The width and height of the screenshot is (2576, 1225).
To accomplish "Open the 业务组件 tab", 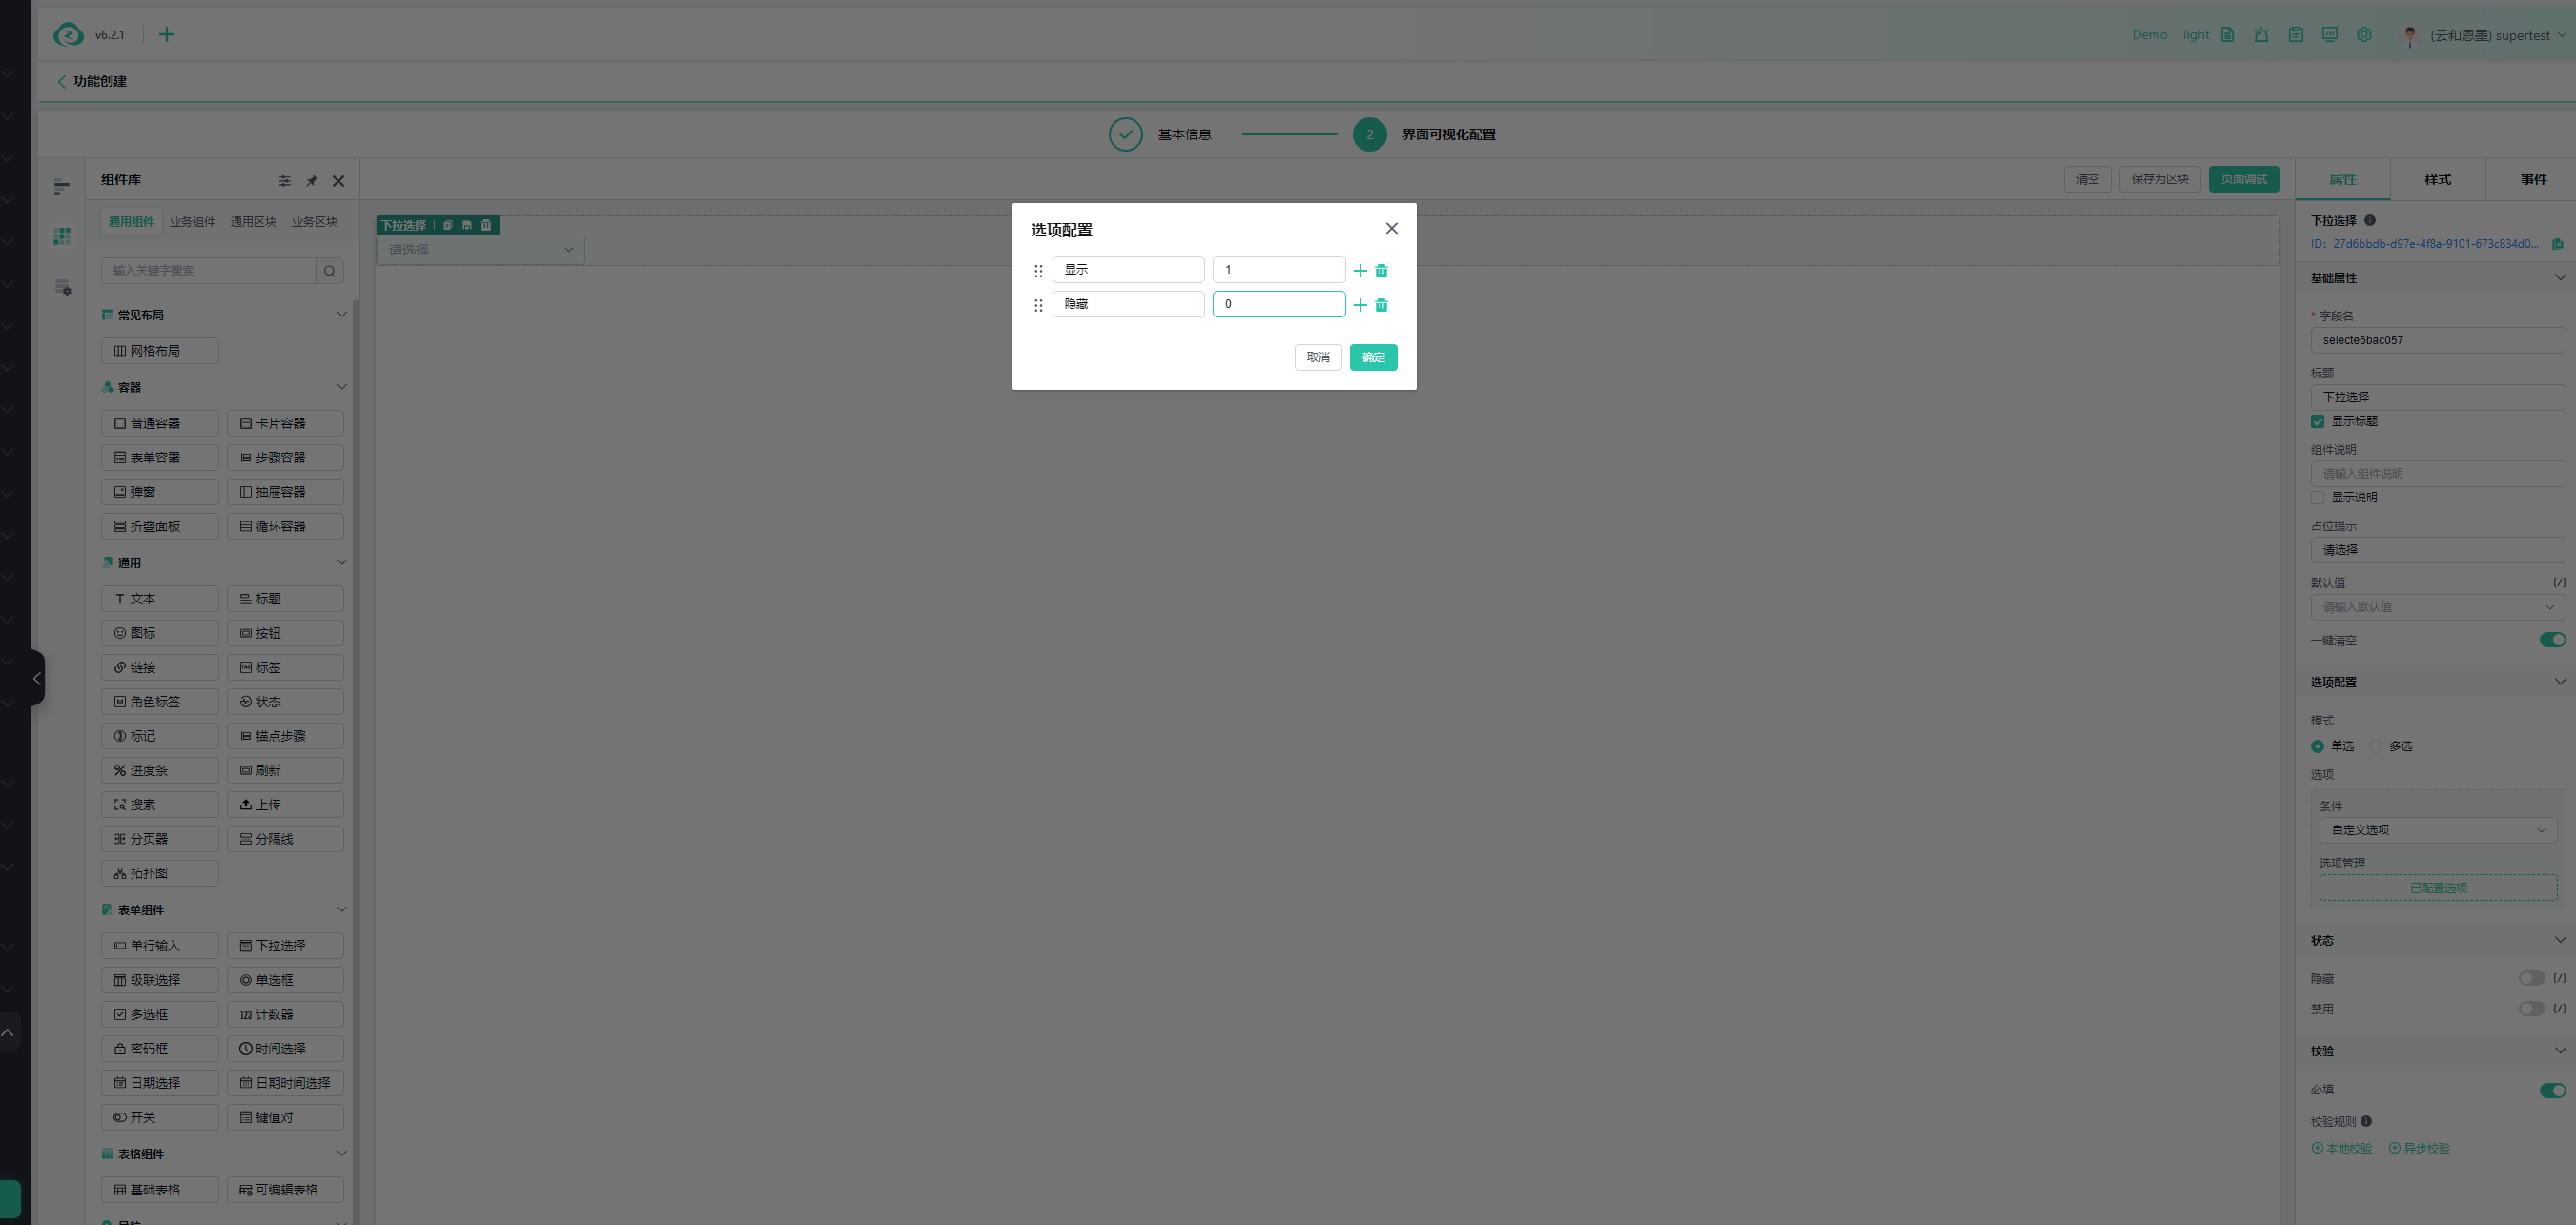I will tap(192, 222).
